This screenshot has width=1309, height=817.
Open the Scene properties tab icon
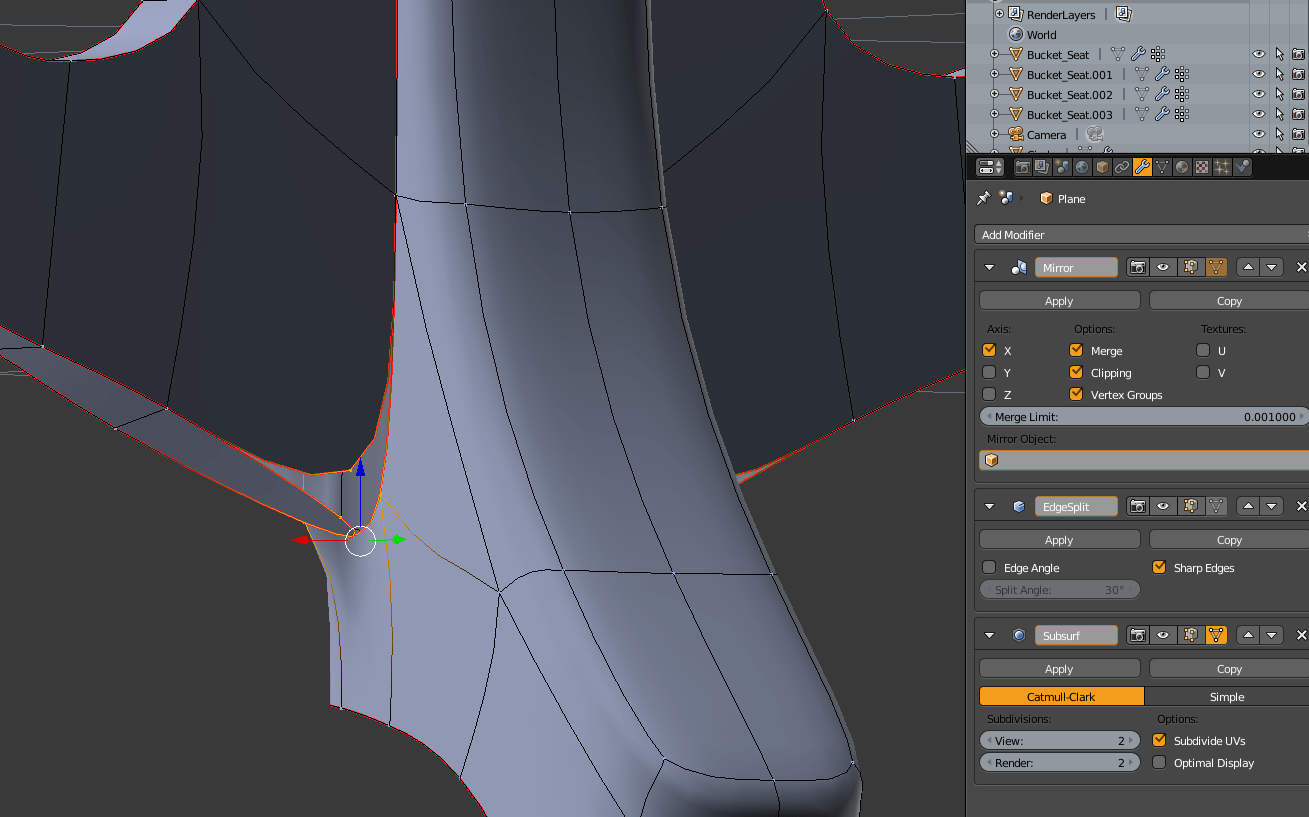pos(1062,167)
